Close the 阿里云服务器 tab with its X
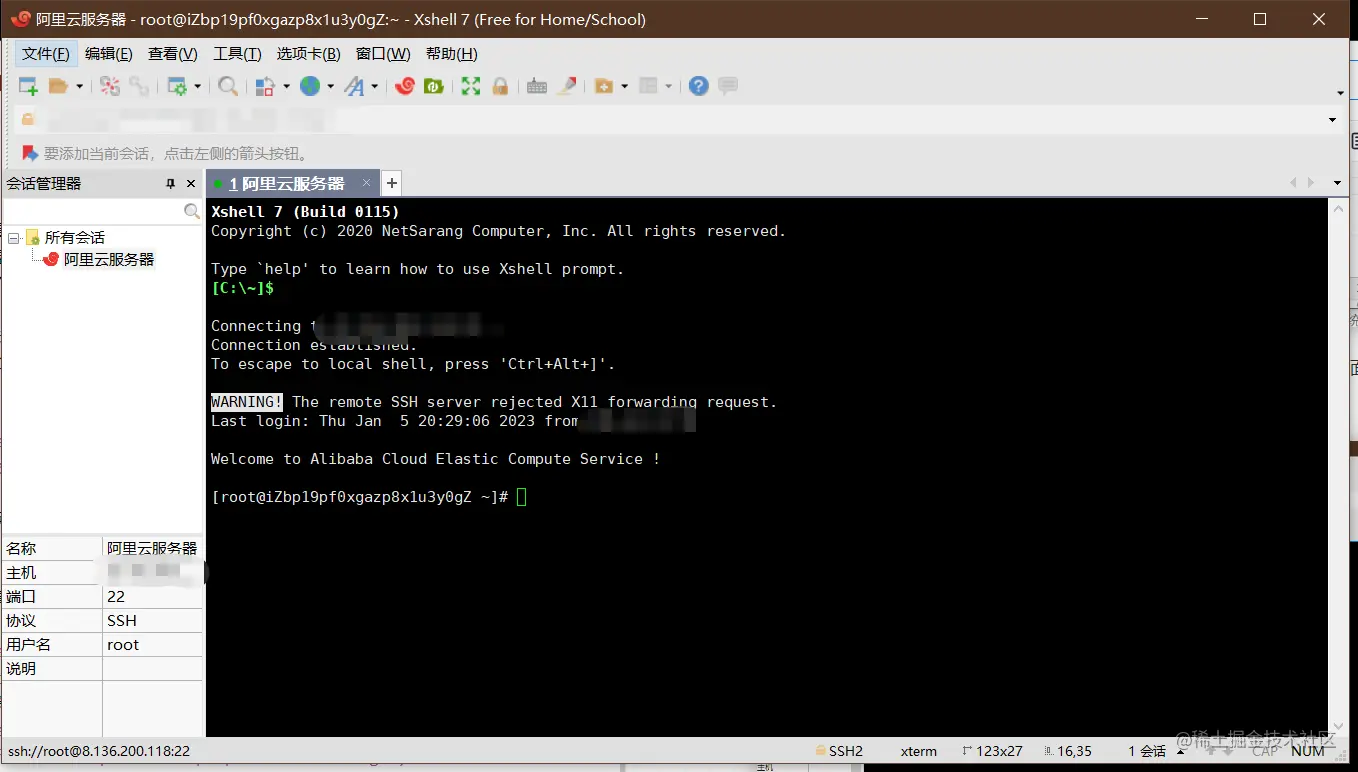This screenshot has height=772, width=1358. [x=366, y=183]
